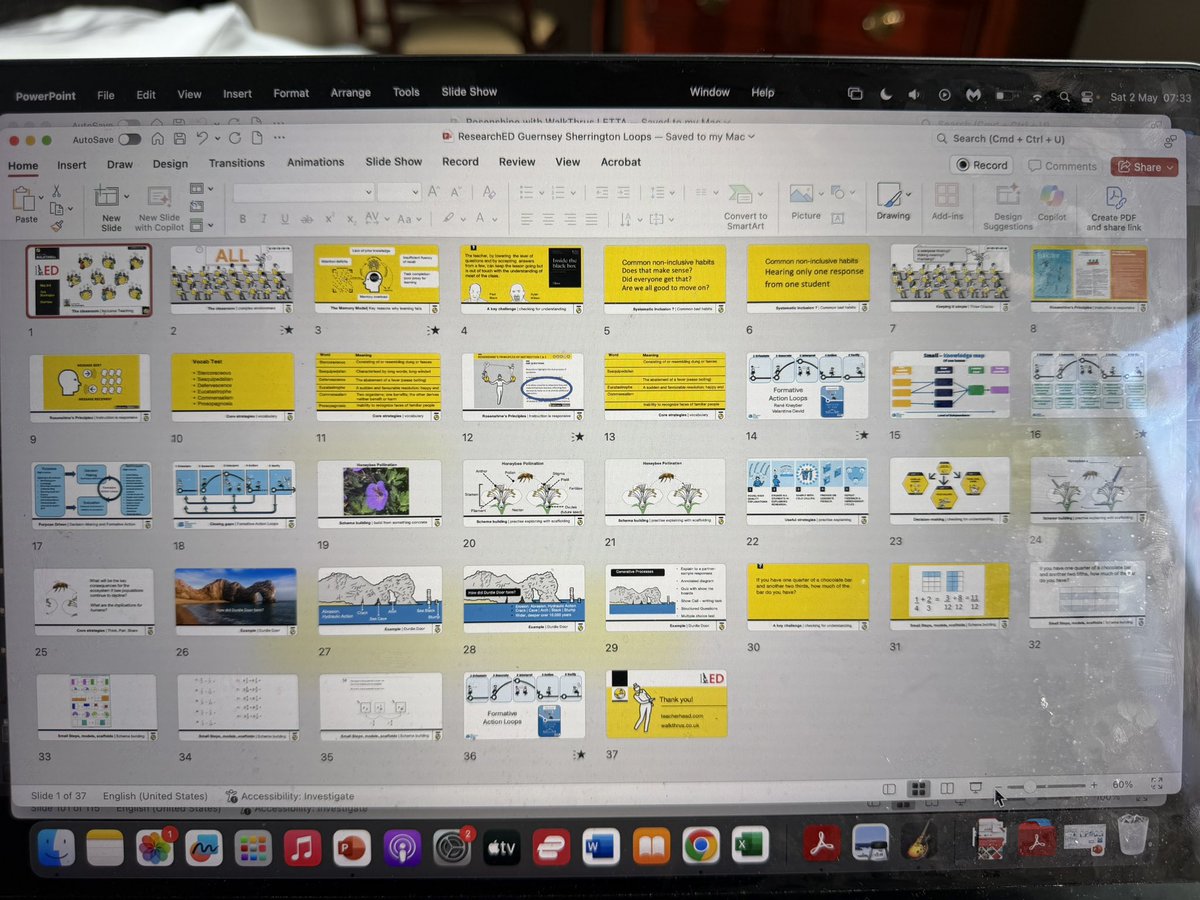Viewport: 1200px width, 900px height.
Task: Click the Picture insert icon
Action: pyautogui.click(x=802, y=195)
